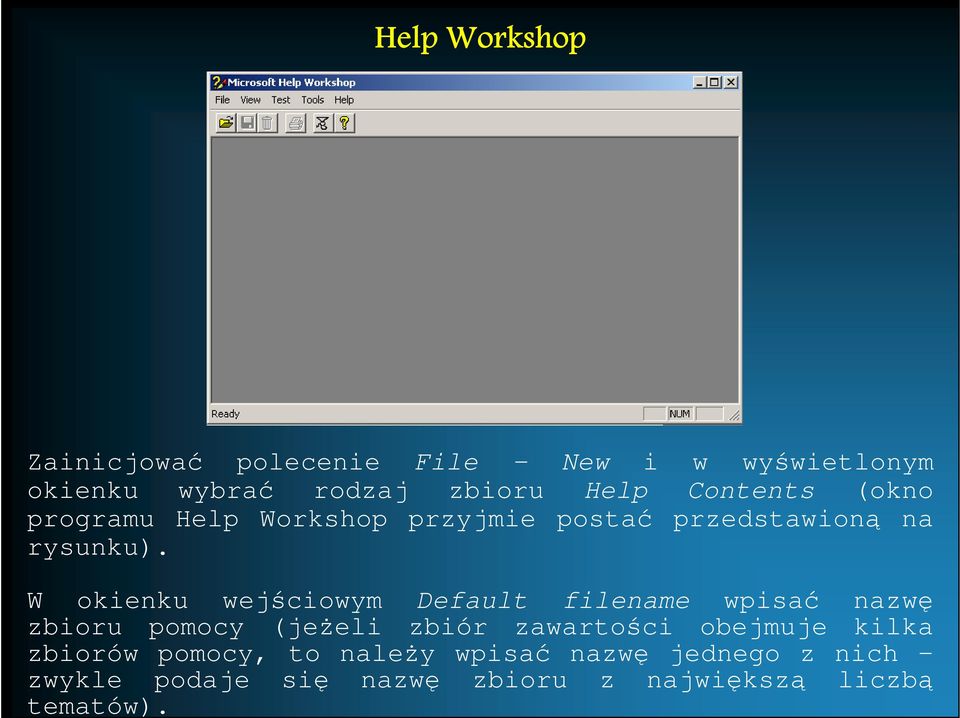Click the italic words Default filename
The image size is (960, 718).
[553, 600]
